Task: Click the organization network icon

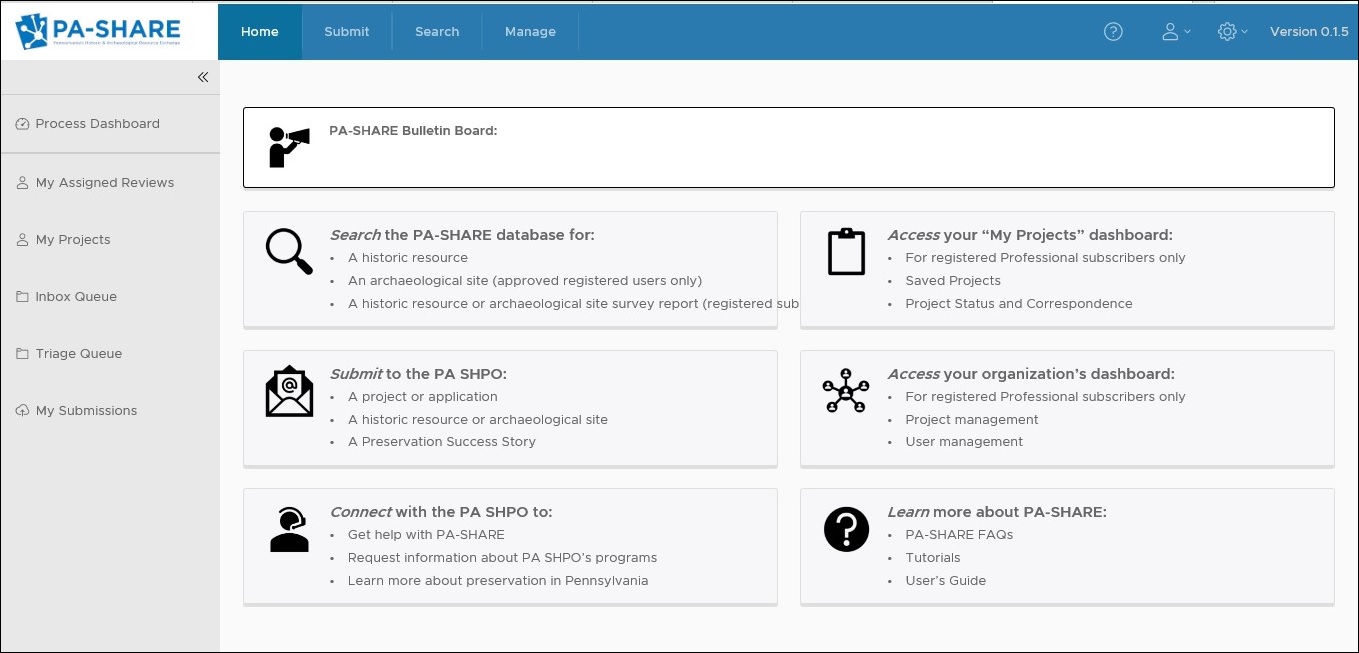Action: coord(846,391)
